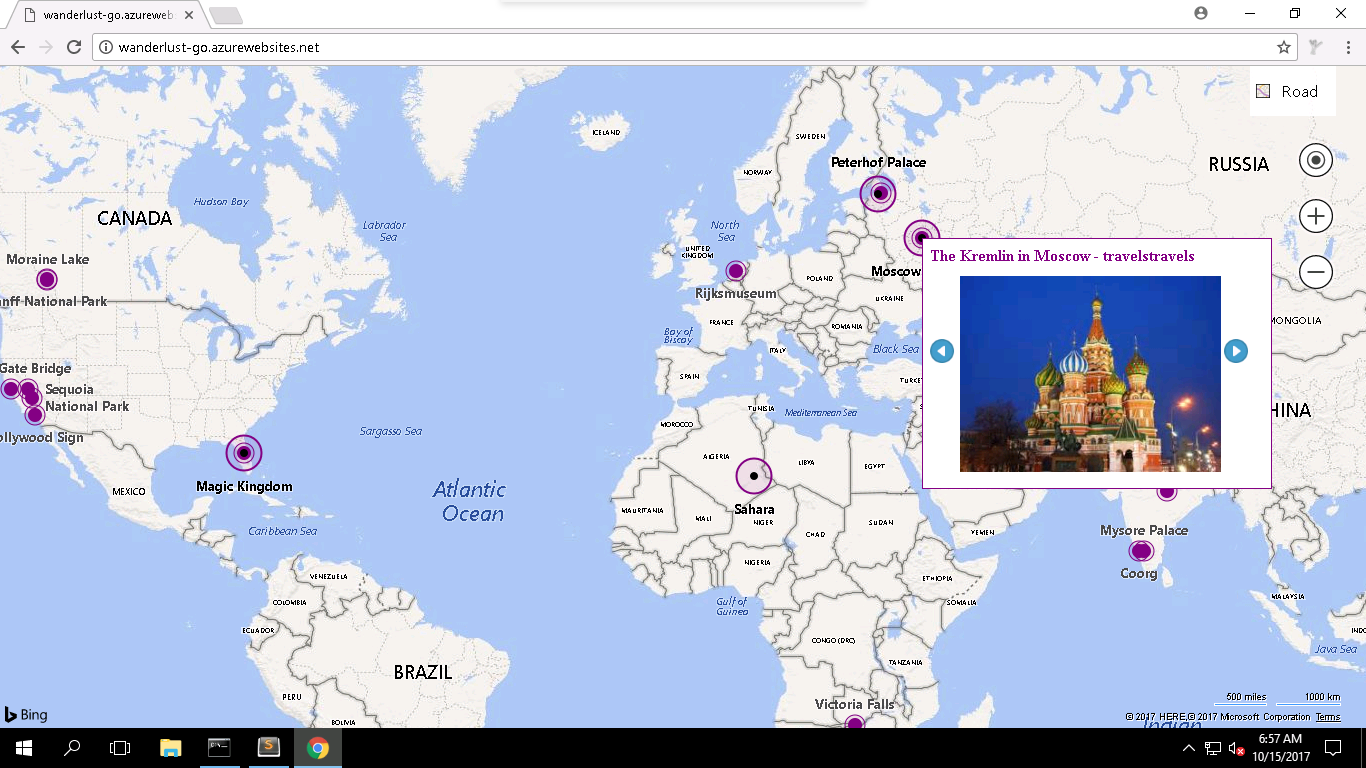Click the muted volume tray icon
The width and height of the screenshot is (1366, 768).
click(x=1237, y=748)
